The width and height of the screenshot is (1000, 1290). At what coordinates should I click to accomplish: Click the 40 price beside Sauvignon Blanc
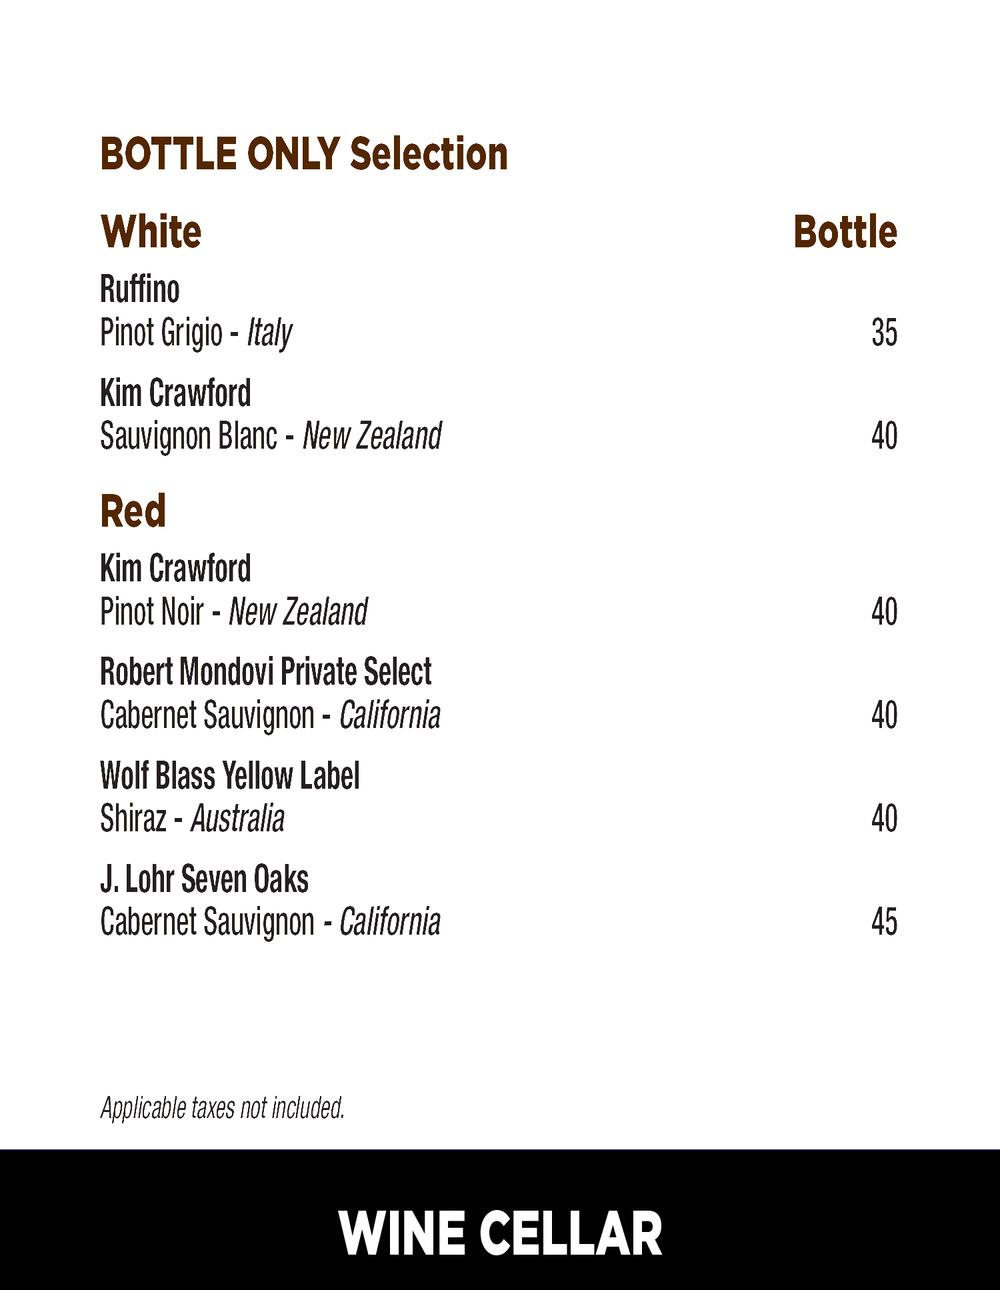pos(884,436)
